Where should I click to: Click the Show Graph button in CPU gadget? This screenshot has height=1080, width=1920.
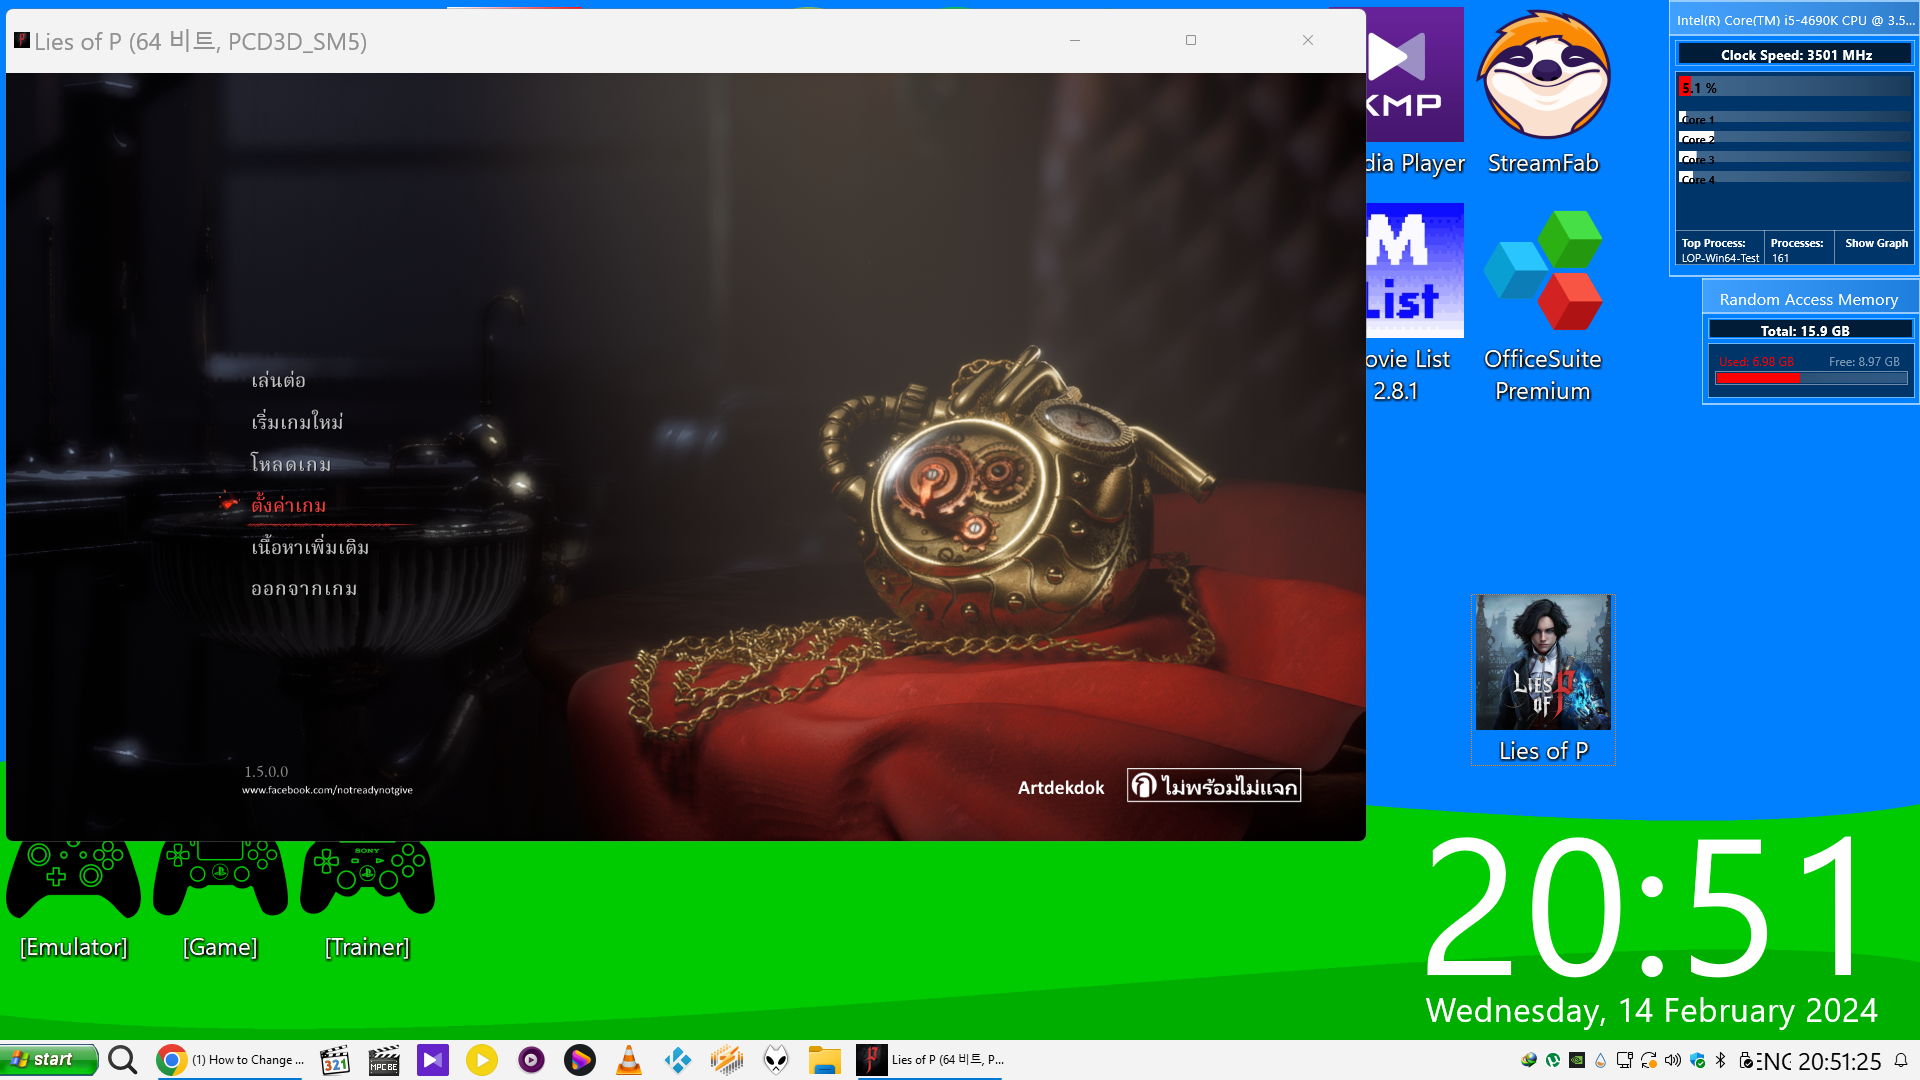[x=1876, y=243]
